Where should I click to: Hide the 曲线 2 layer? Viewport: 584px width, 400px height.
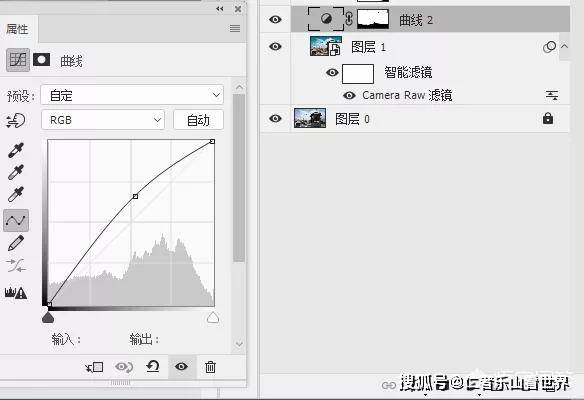click(275, 19)
